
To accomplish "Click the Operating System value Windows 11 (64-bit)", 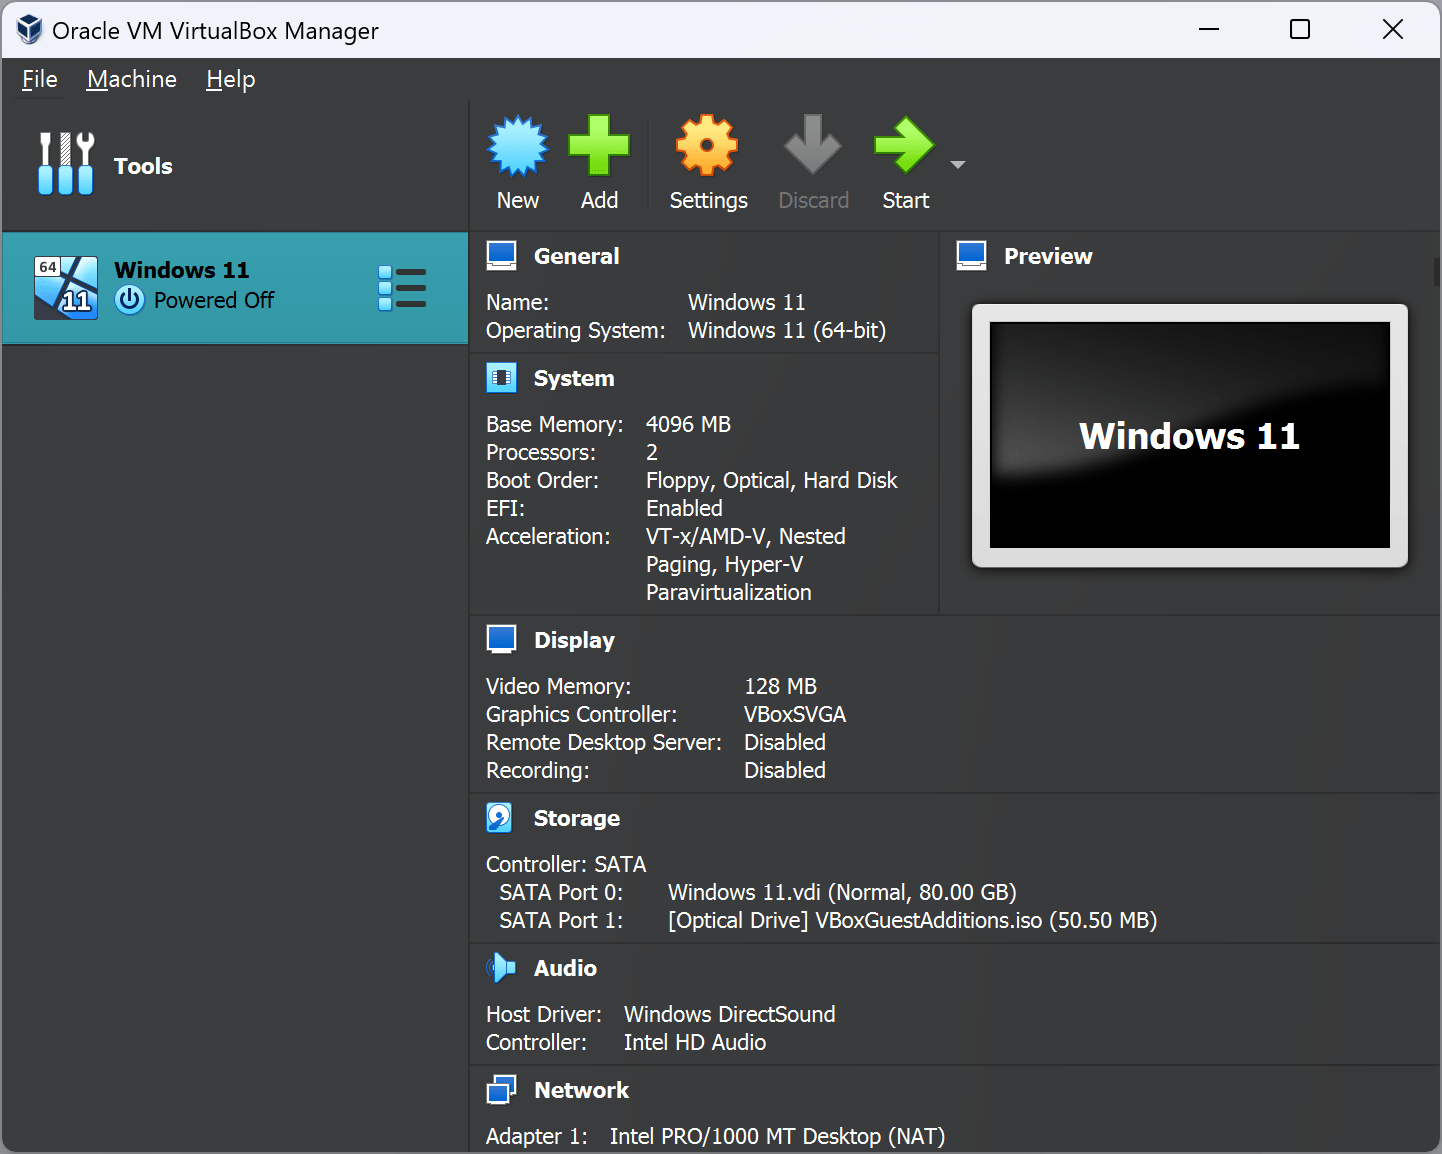I will tap(787, 330).
